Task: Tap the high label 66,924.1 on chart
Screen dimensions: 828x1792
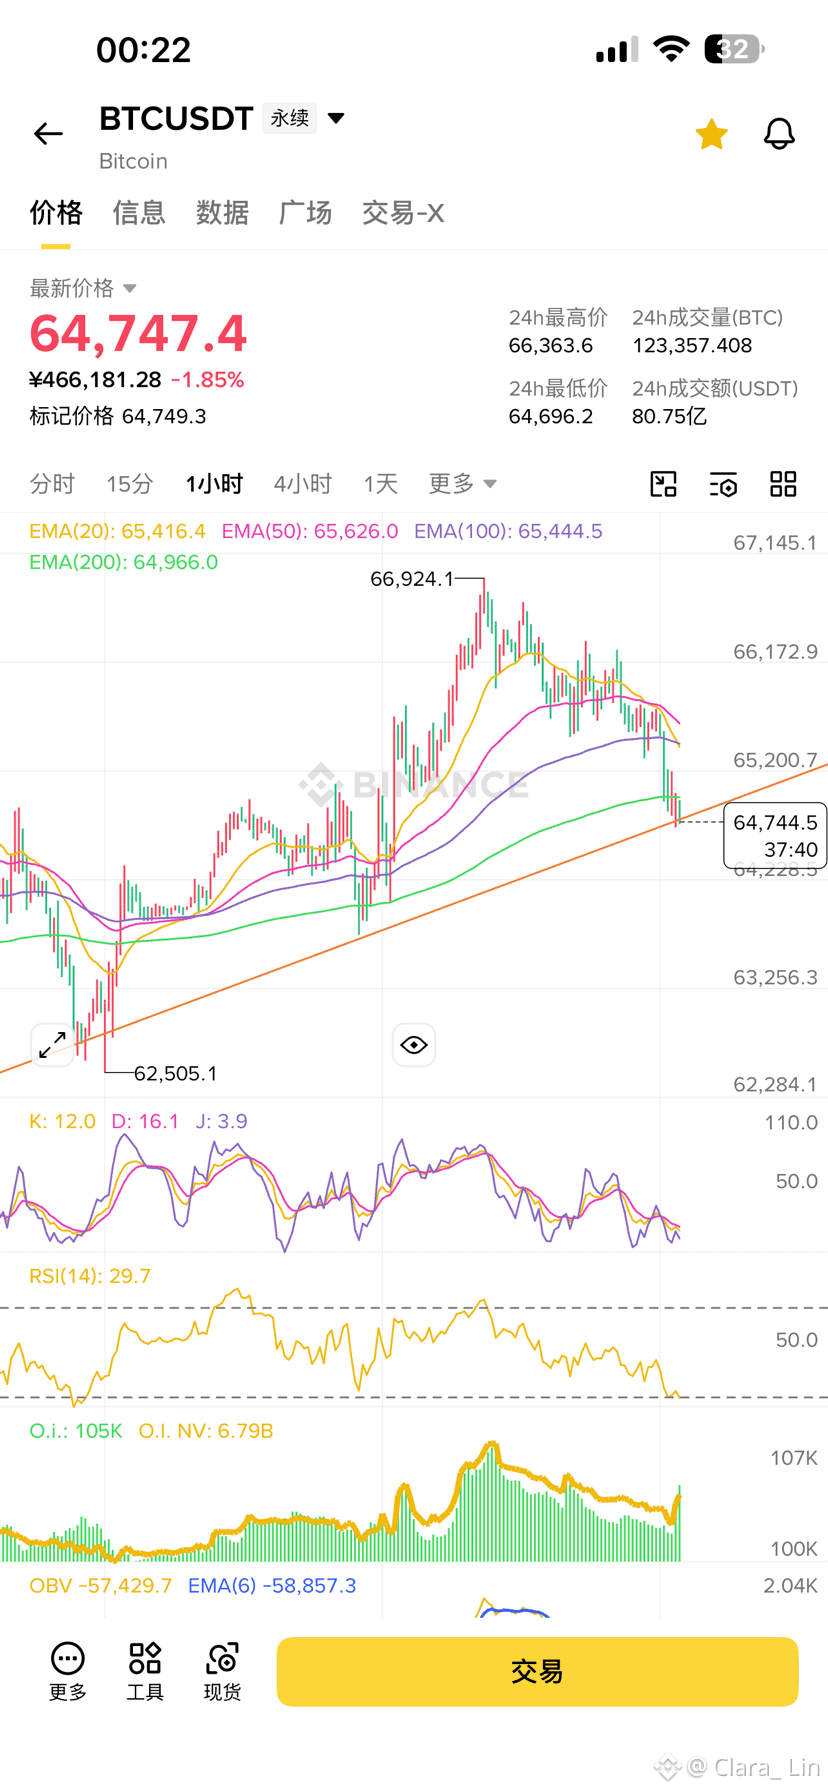Action: tap(412, 579)
